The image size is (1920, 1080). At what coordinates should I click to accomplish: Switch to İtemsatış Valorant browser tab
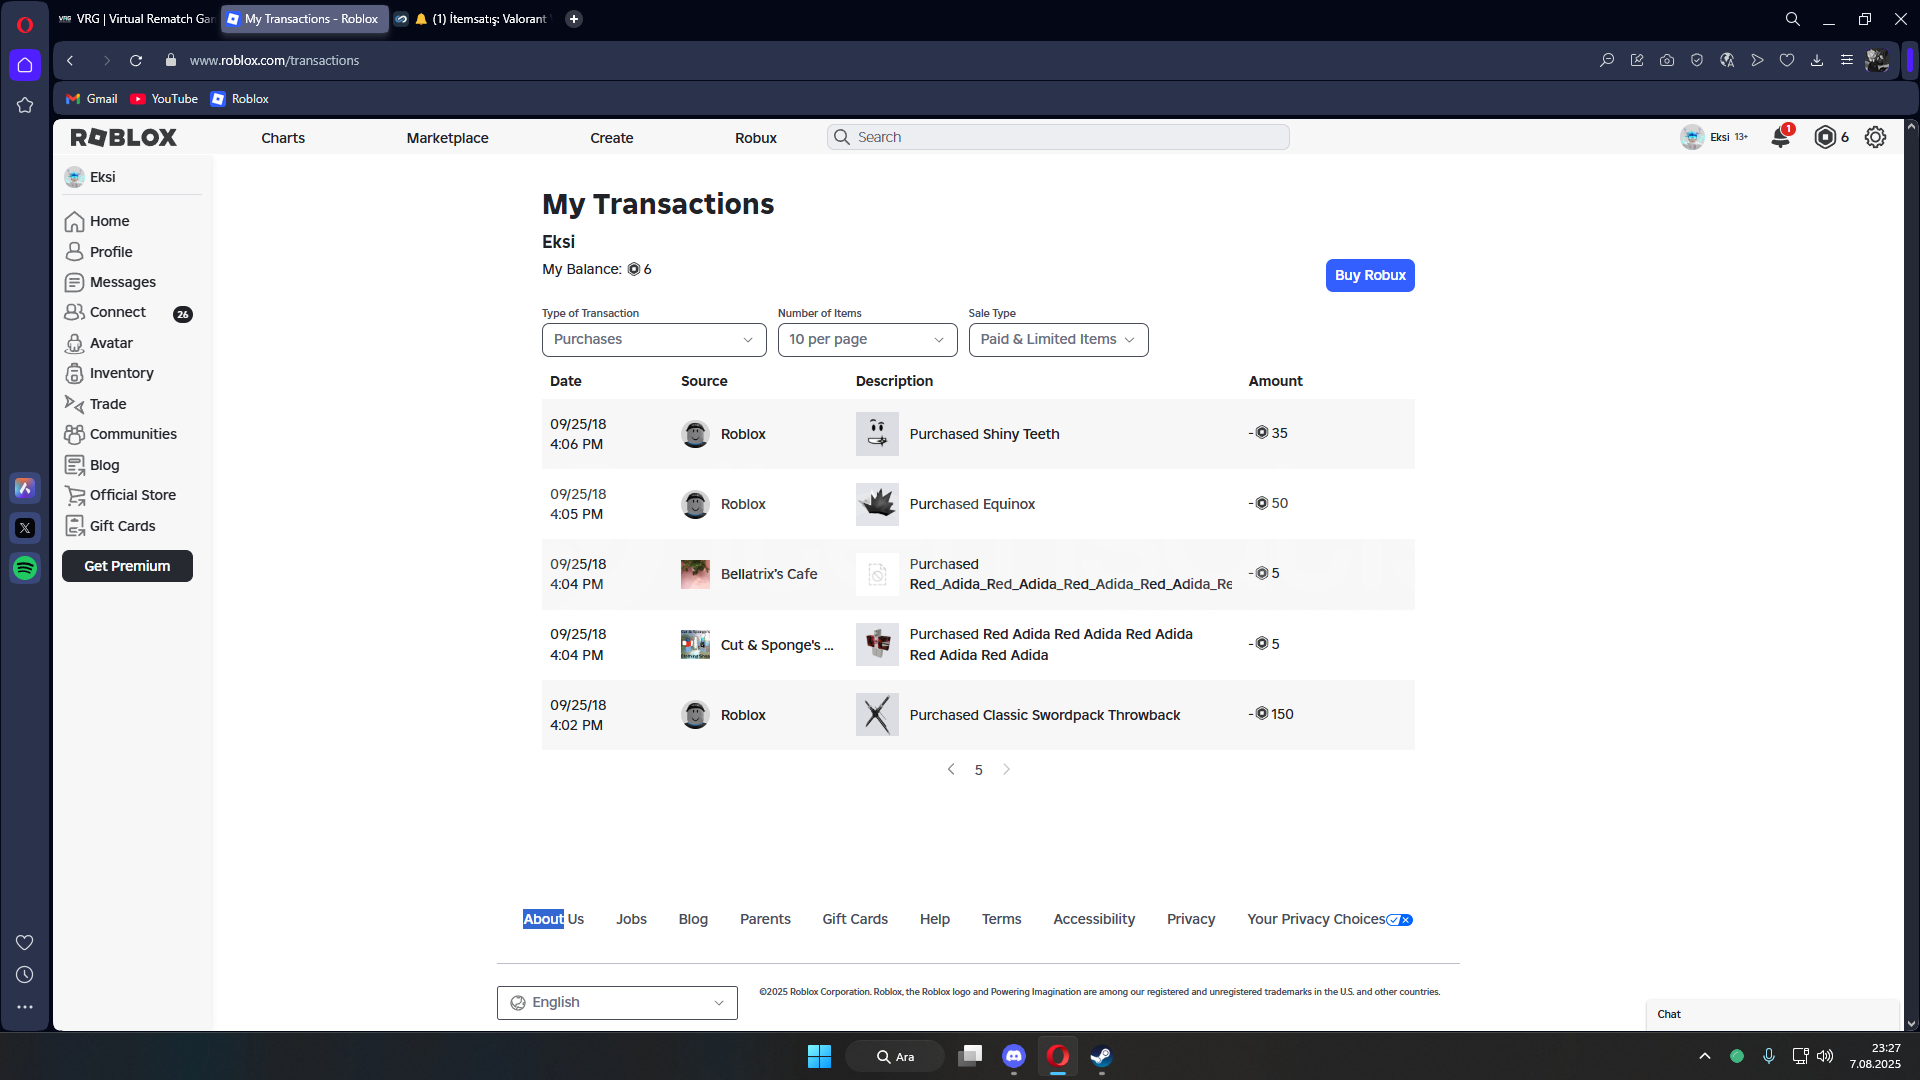(471, 18)
